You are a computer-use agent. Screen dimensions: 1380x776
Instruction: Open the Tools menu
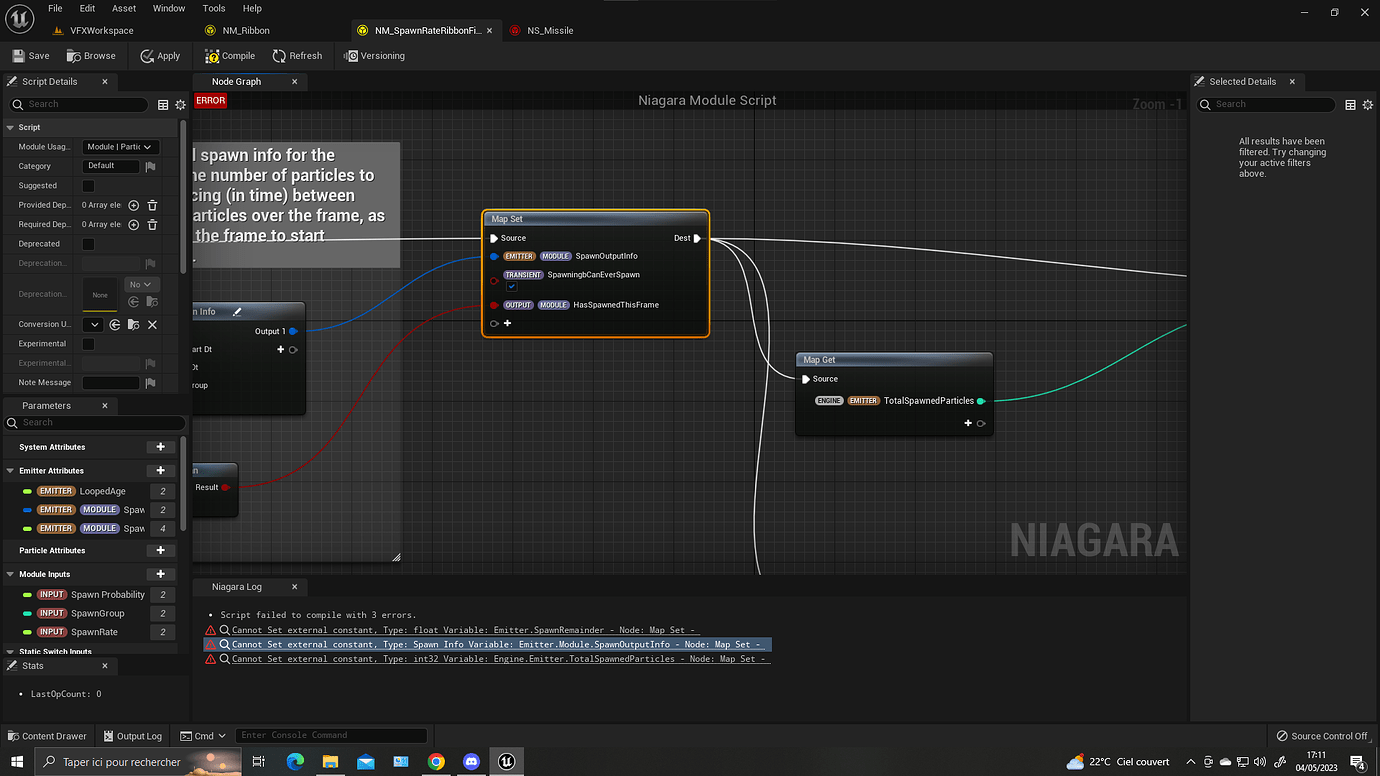tap(213, 8)
